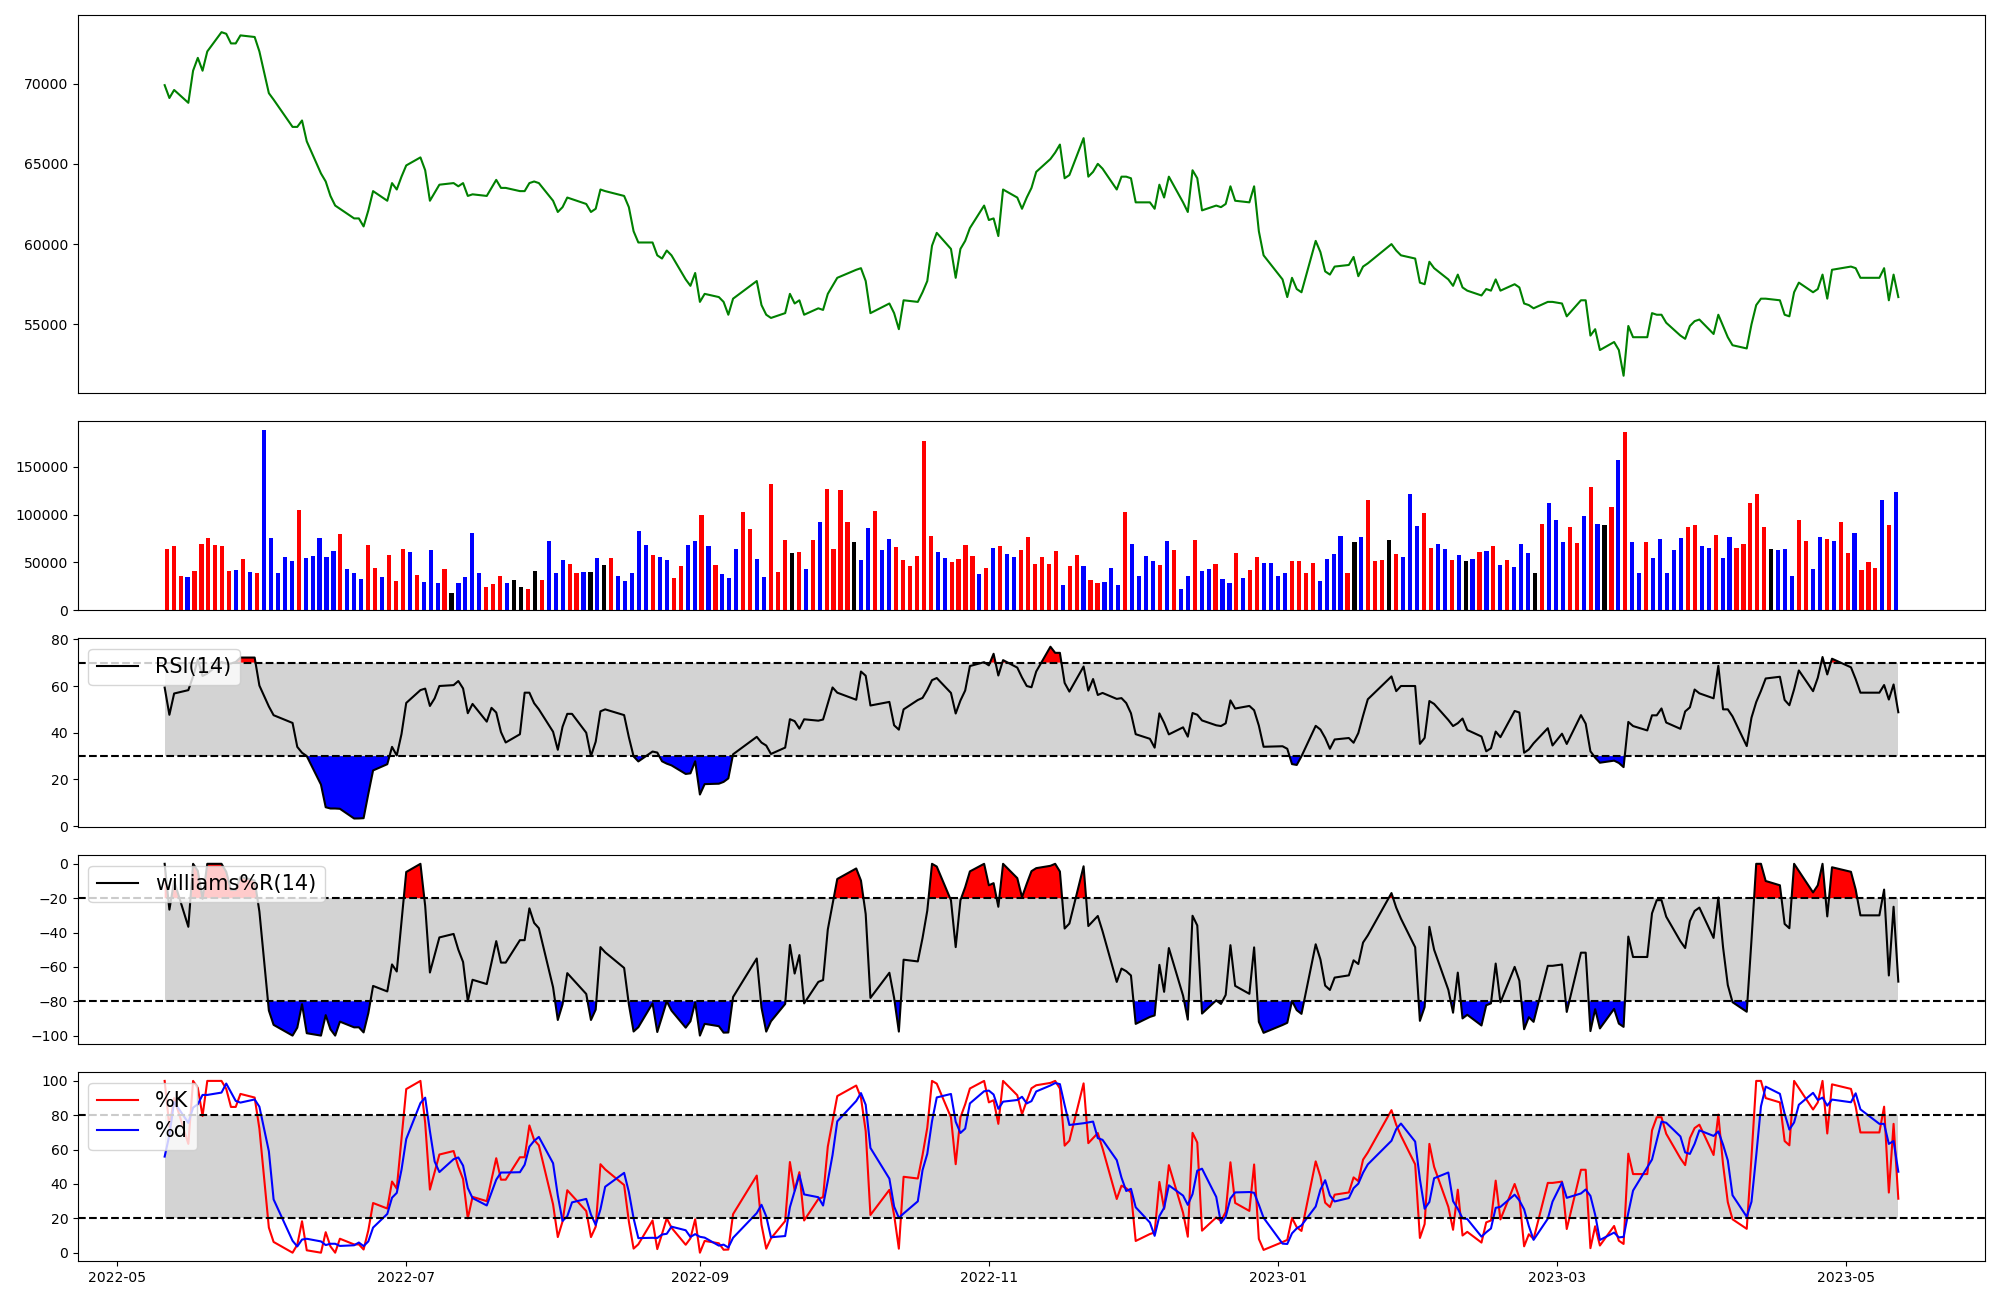
Task: Click the -100 tick on williams%R axis
Action: 50,1036
